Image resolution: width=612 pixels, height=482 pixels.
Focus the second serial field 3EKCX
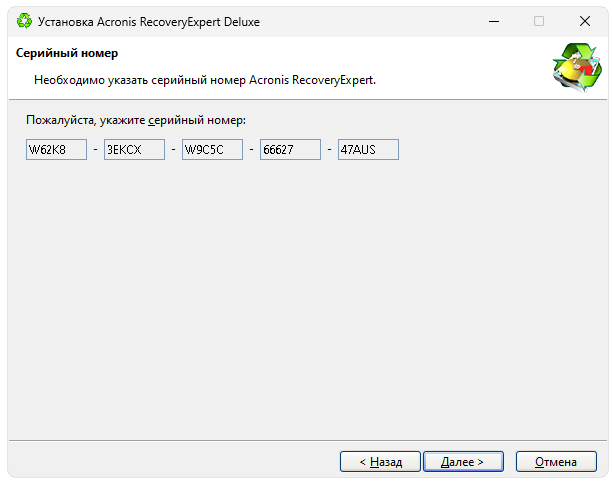134,149
